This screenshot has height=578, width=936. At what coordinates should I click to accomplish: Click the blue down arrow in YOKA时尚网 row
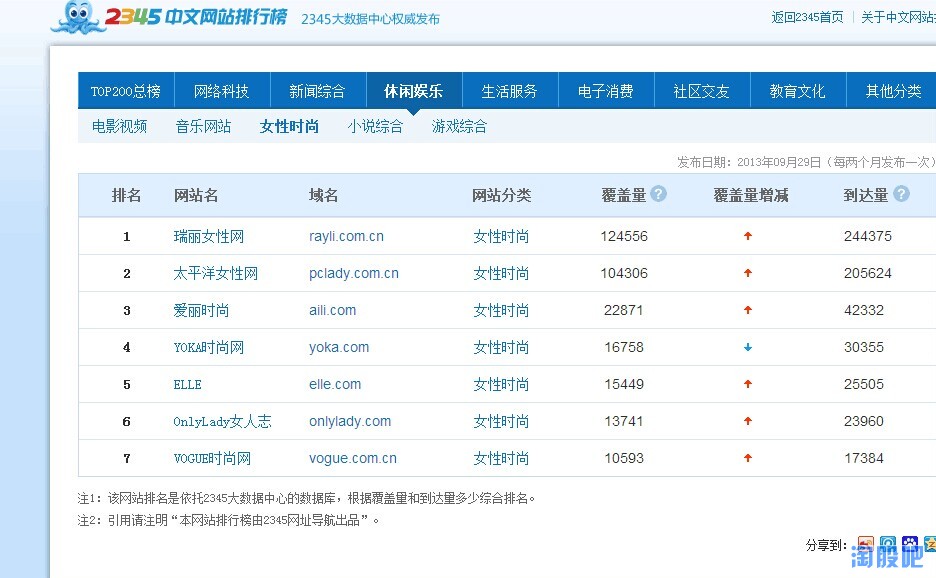click(747, 347)
